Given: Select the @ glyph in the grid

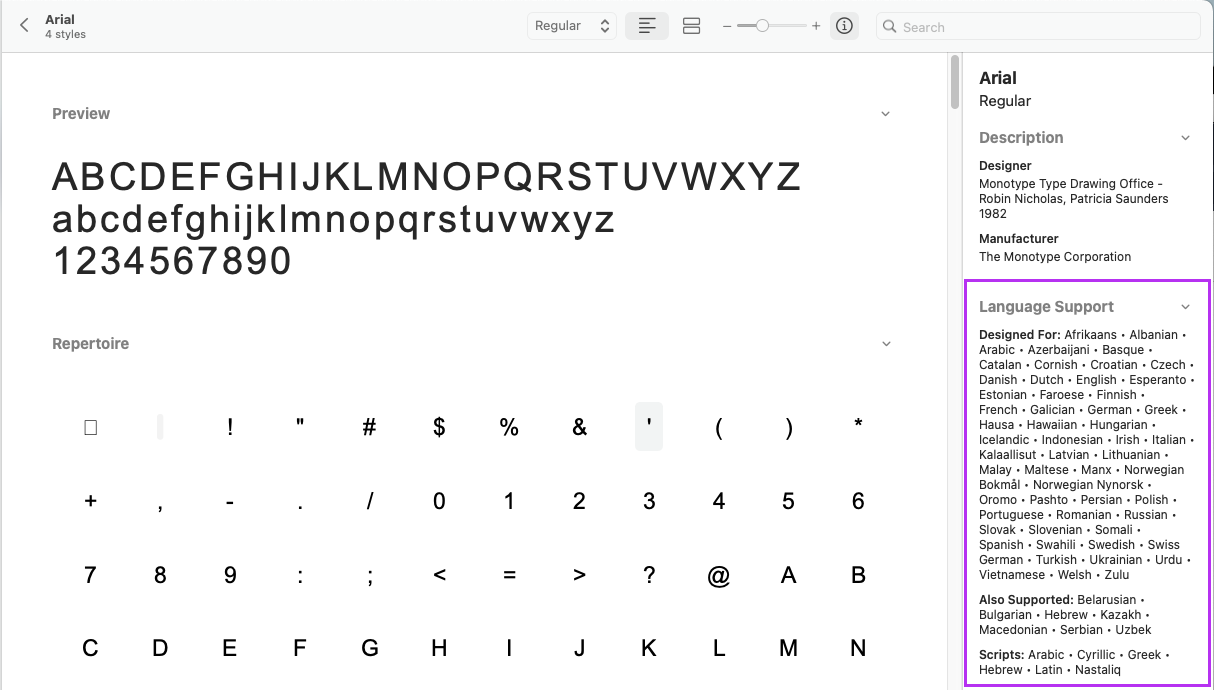Looking at the screenshot, I should click(x=718, y=575).
